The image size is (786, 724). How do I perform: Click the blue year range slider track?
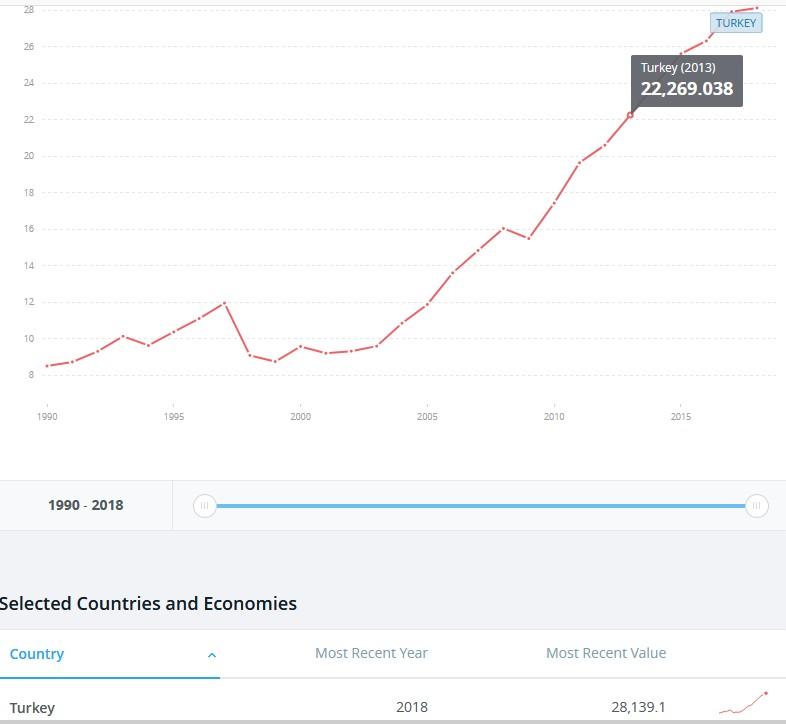point(480,506)
